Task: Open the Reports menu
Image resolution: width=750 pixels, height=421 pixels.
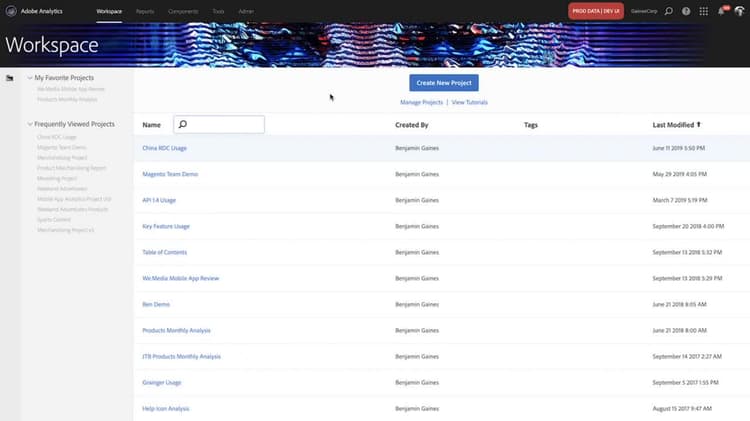Action: pyautogui.click(x=145, y=11)
